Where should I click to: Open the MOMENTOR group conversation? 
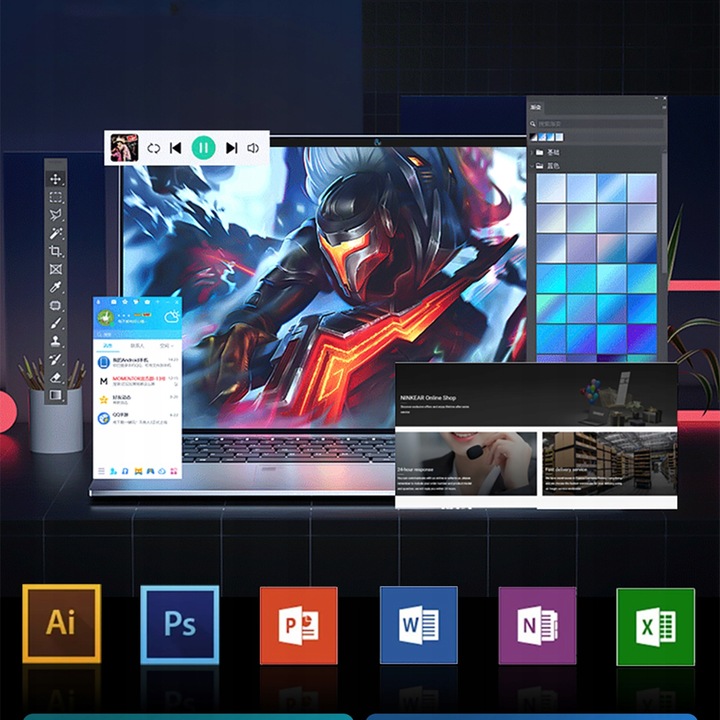coord(137,381)
